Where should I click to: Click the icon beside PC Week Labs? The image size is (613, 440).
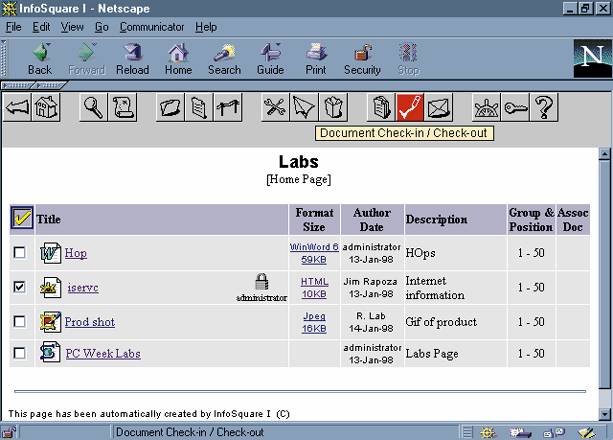[50, 352]
